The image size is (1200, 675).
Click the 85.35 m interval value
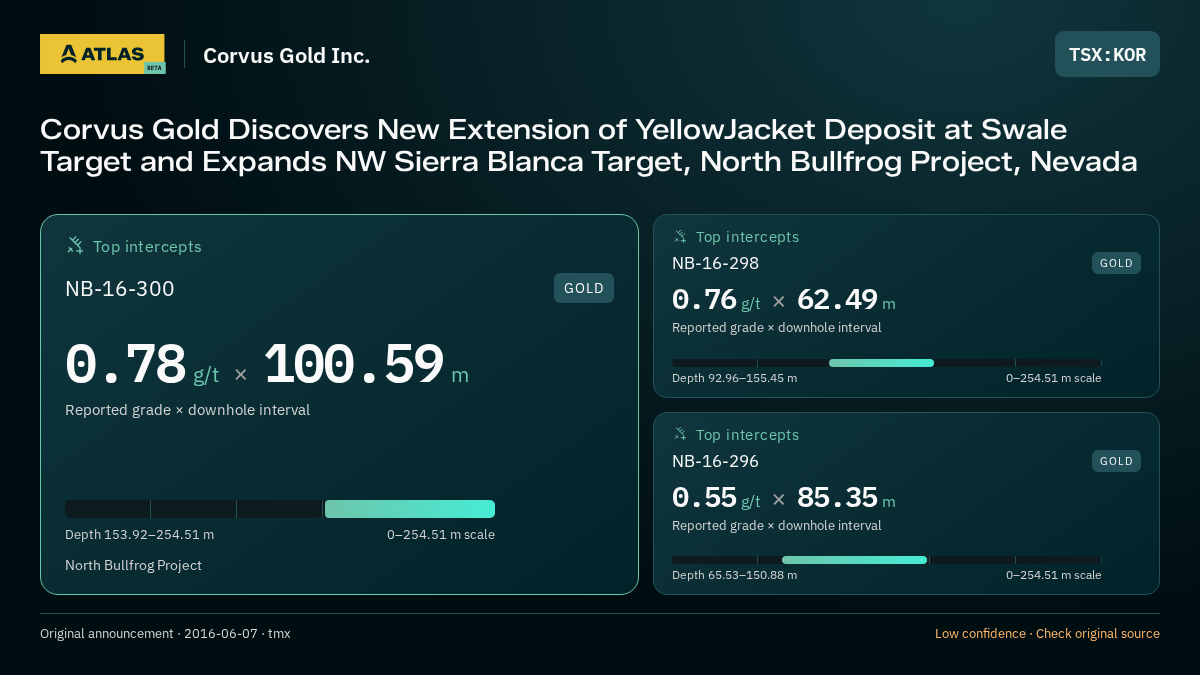(846, 498)
